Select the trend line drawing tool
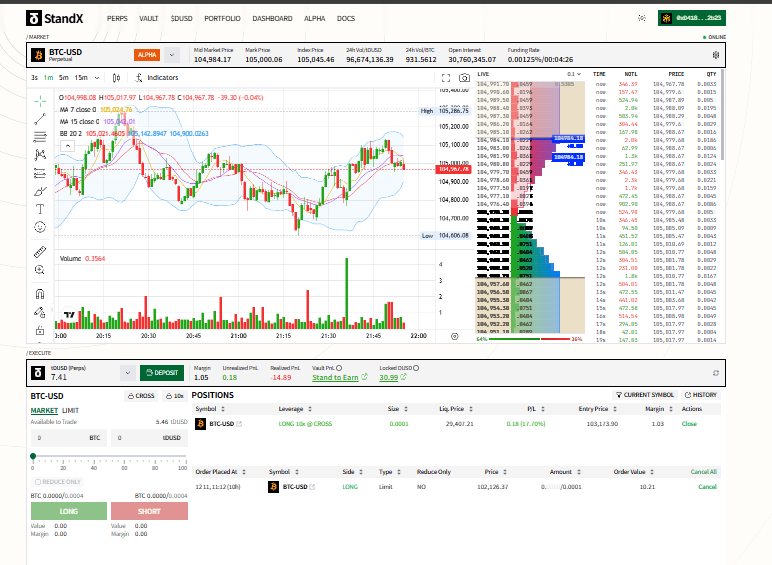 [x=40, y=119]
